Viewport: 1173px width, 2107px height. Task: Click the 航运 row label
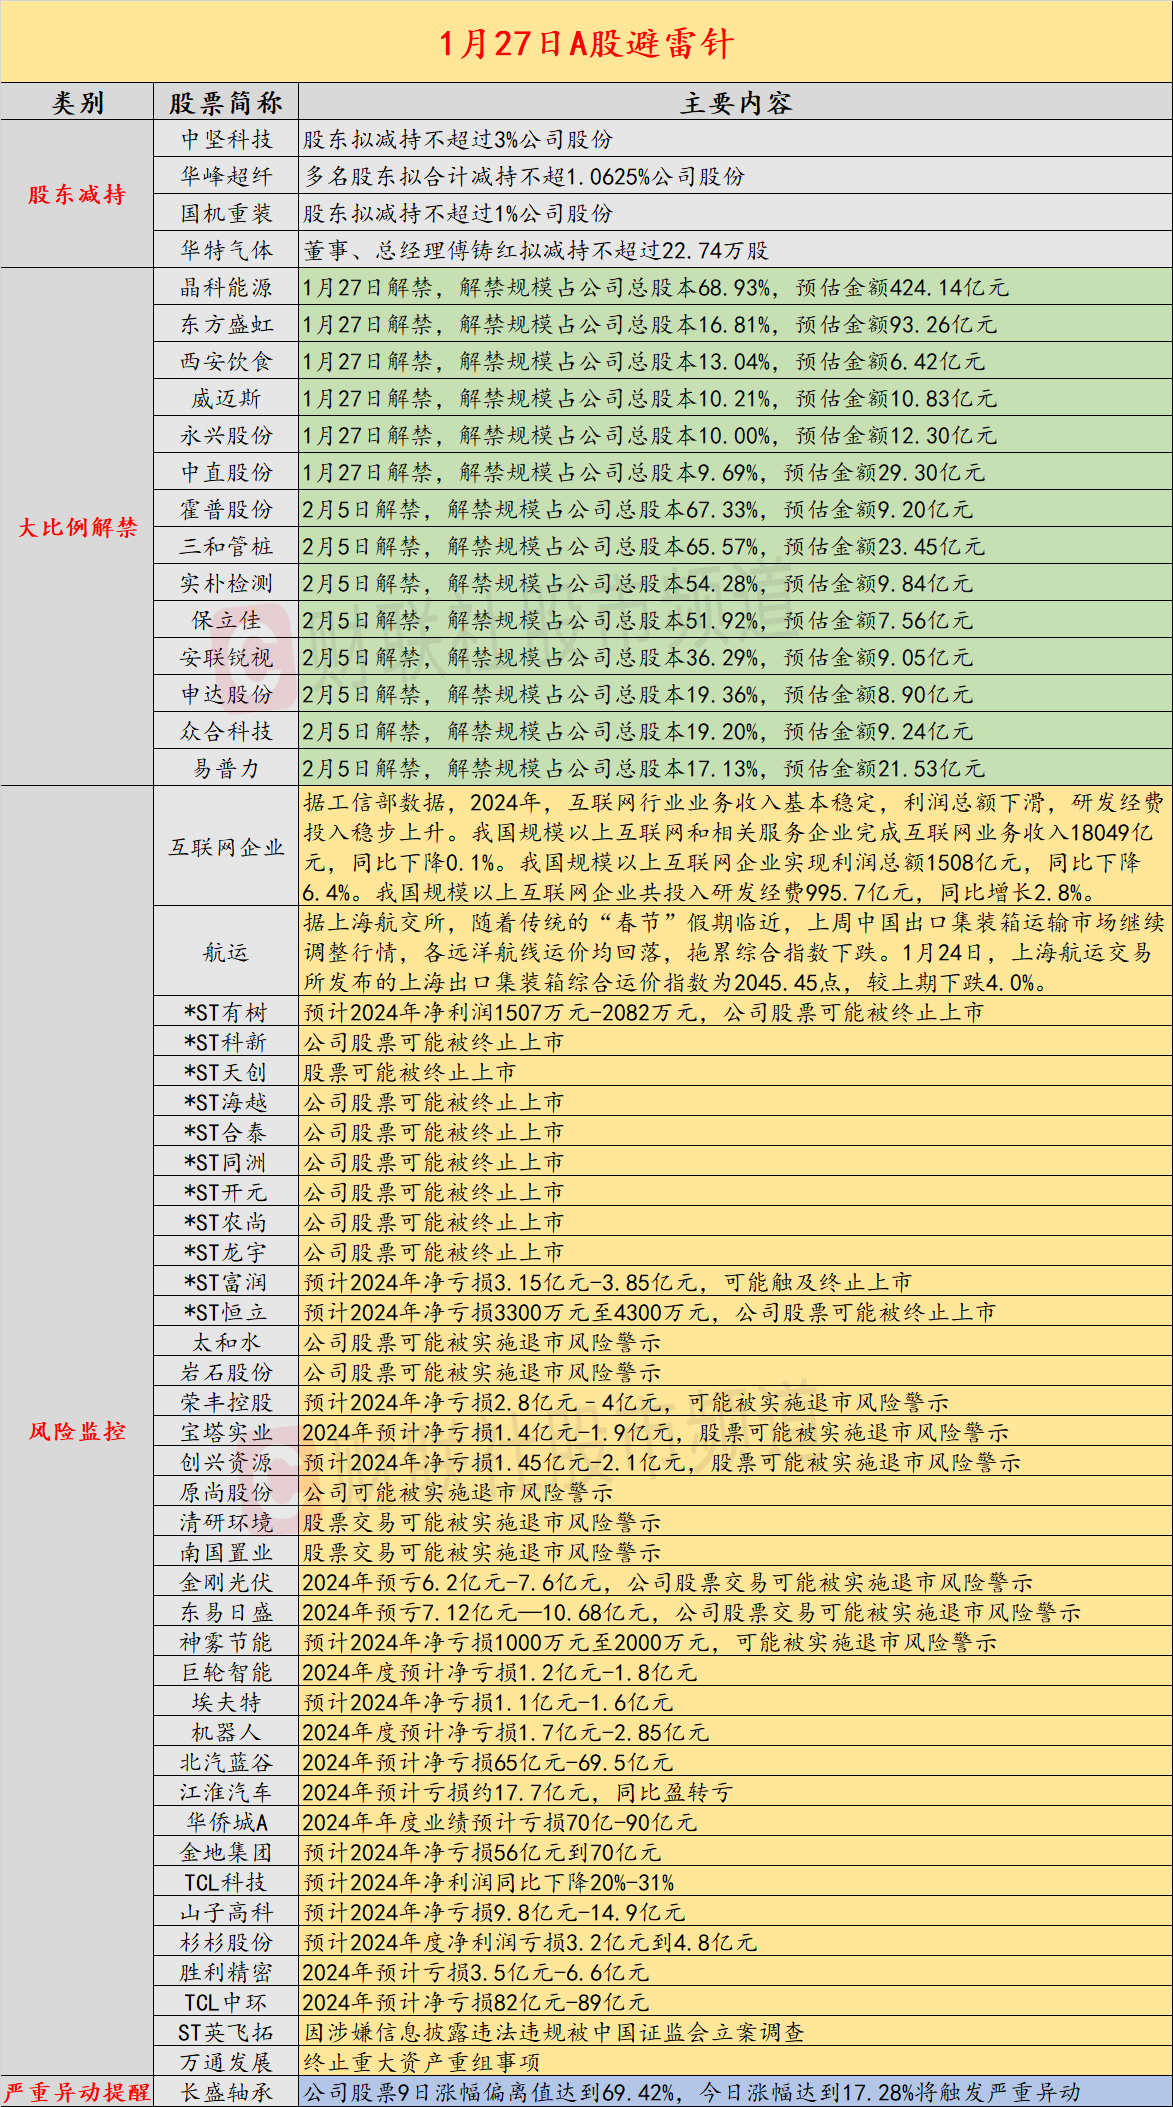(226, 952)
